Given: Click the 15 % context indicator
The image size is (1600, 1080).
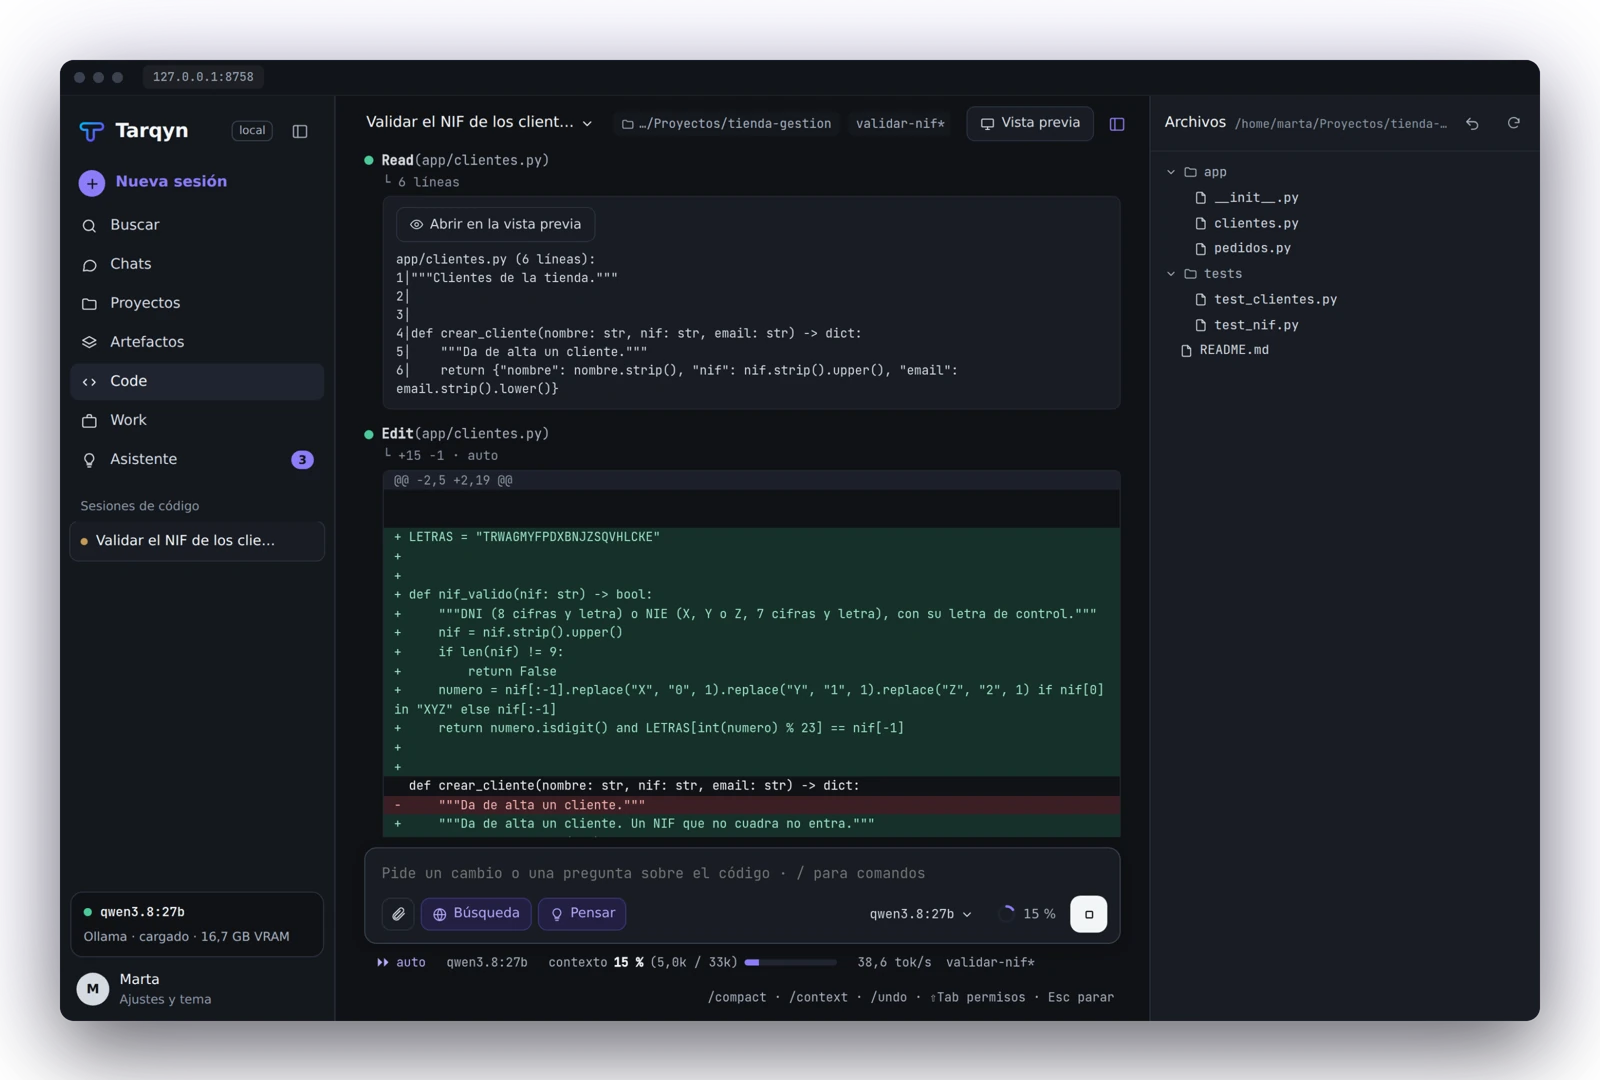Looking at the screenshot, I should [1028, 914].
